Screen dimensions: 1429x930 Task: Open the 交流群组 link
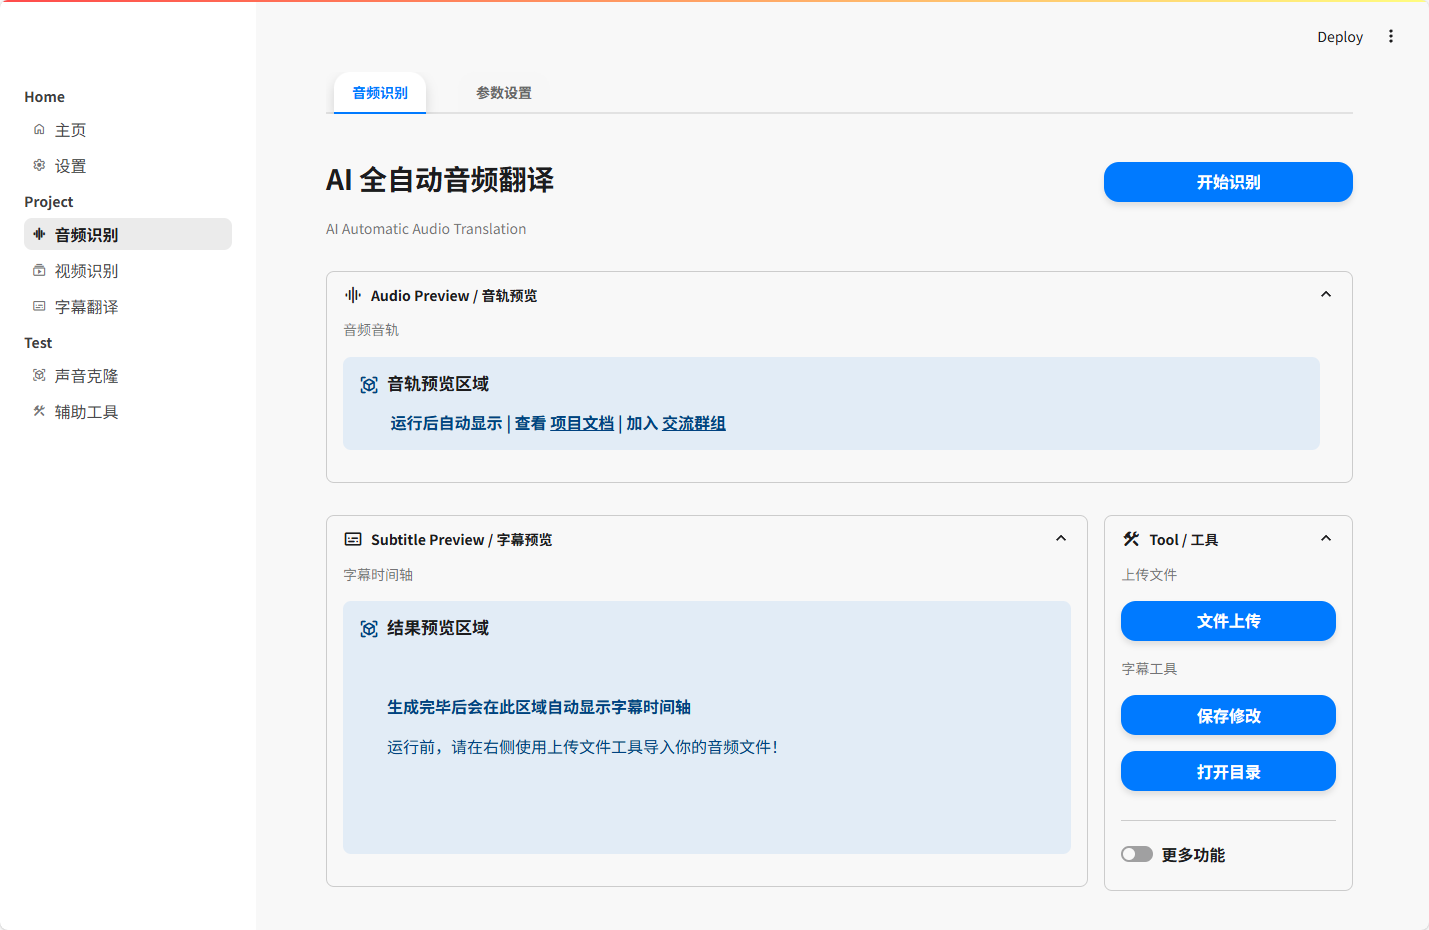693,424
